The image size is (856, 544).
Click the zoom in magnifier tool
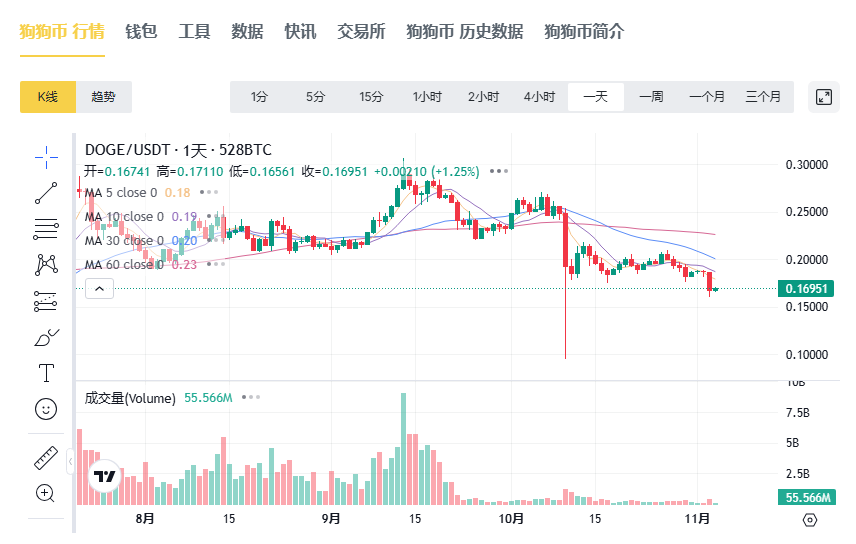(x=46, y=492)
